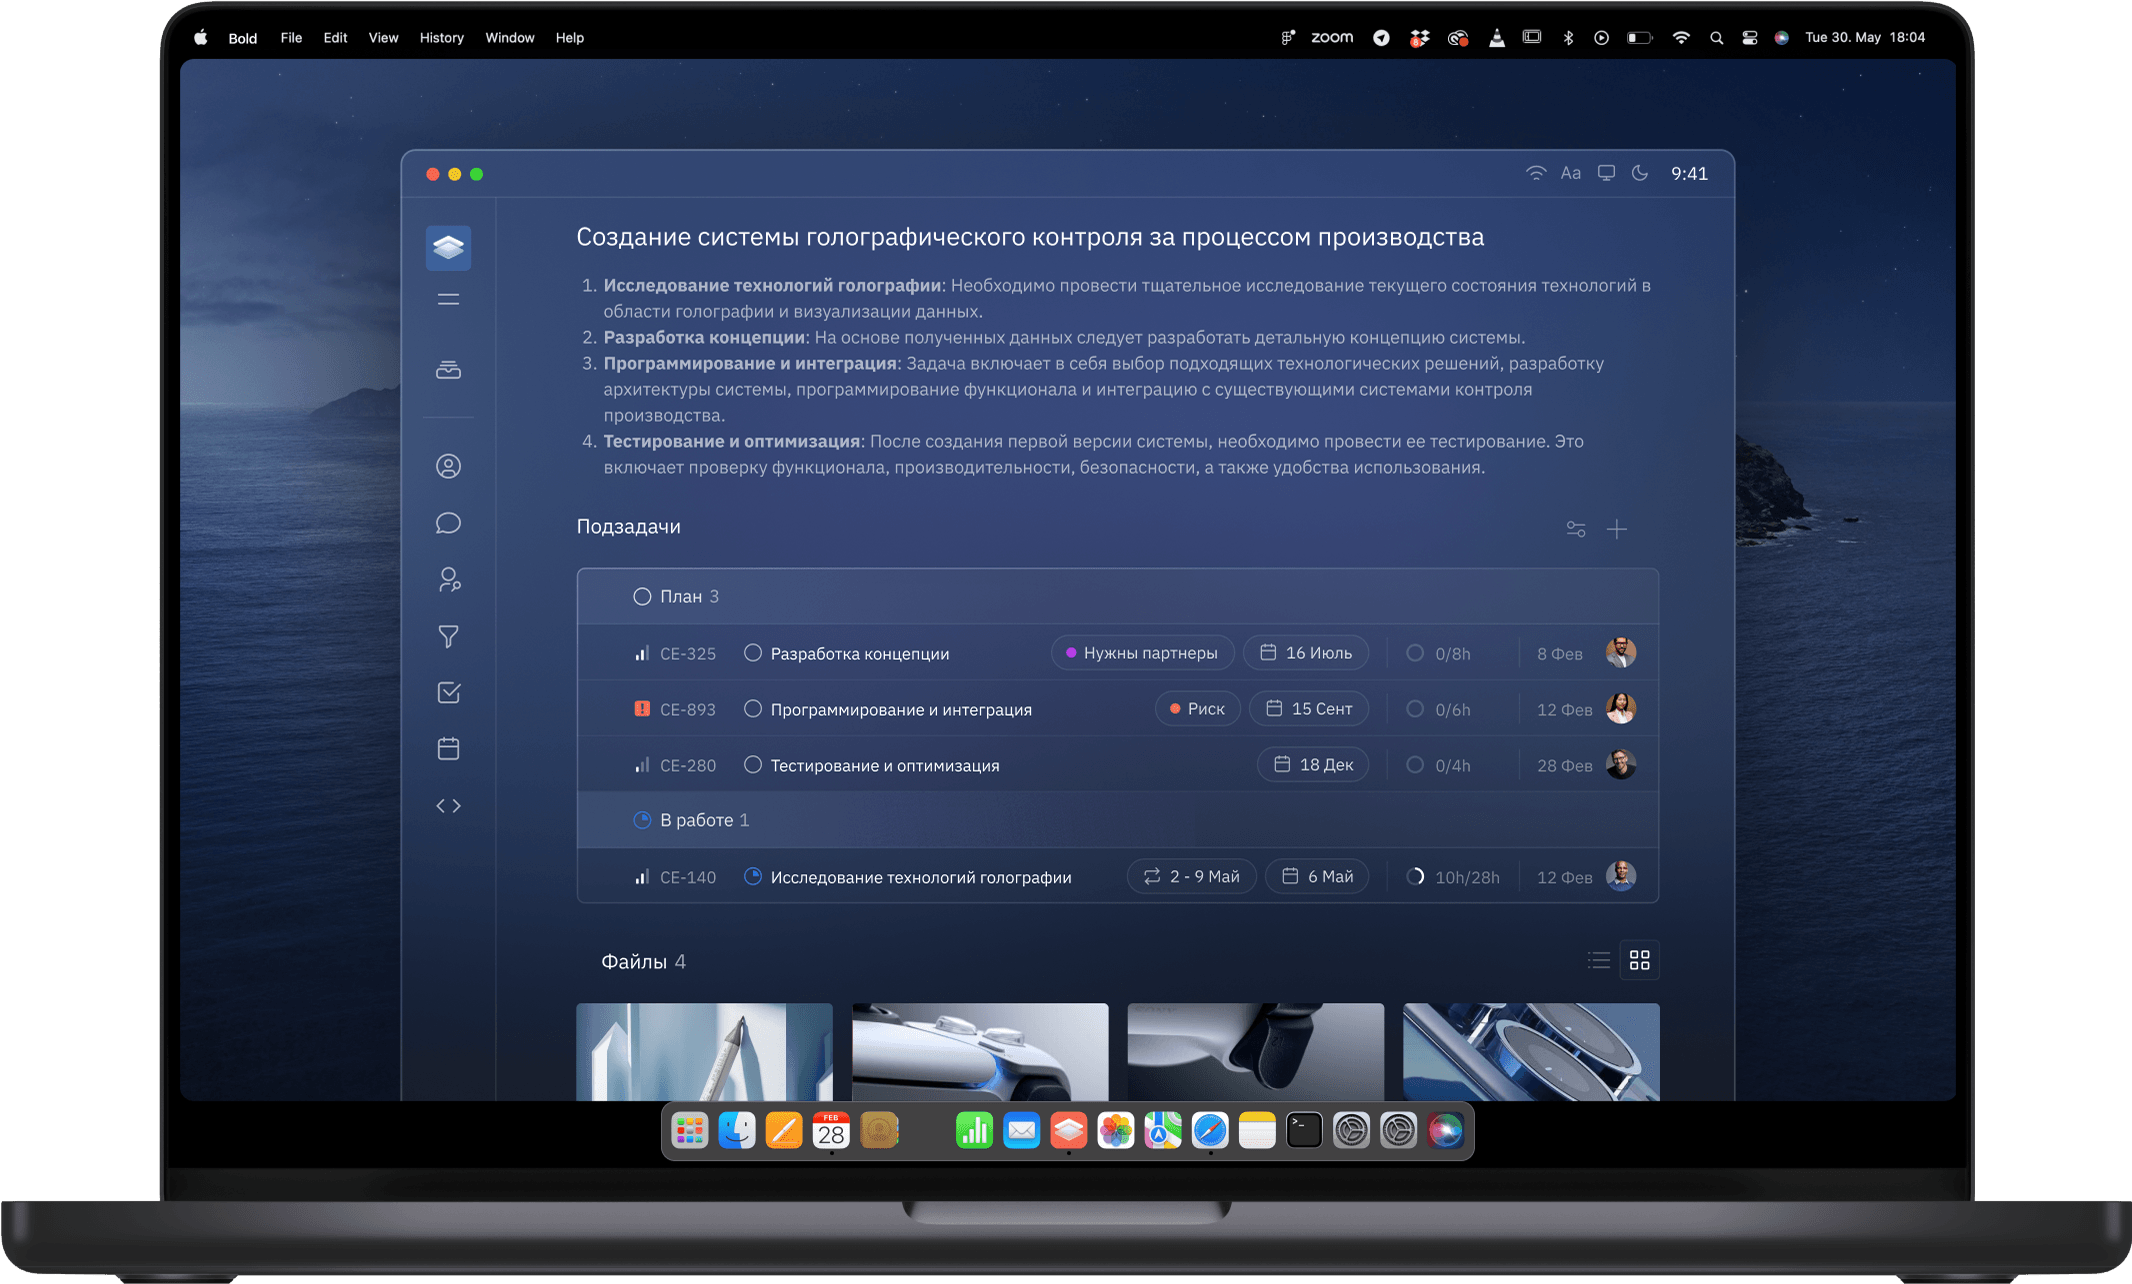Viewport: 2132px width, 1284px height.
Task: Open Calendar app in the Dock
Action: click(x=831, y=1131)
